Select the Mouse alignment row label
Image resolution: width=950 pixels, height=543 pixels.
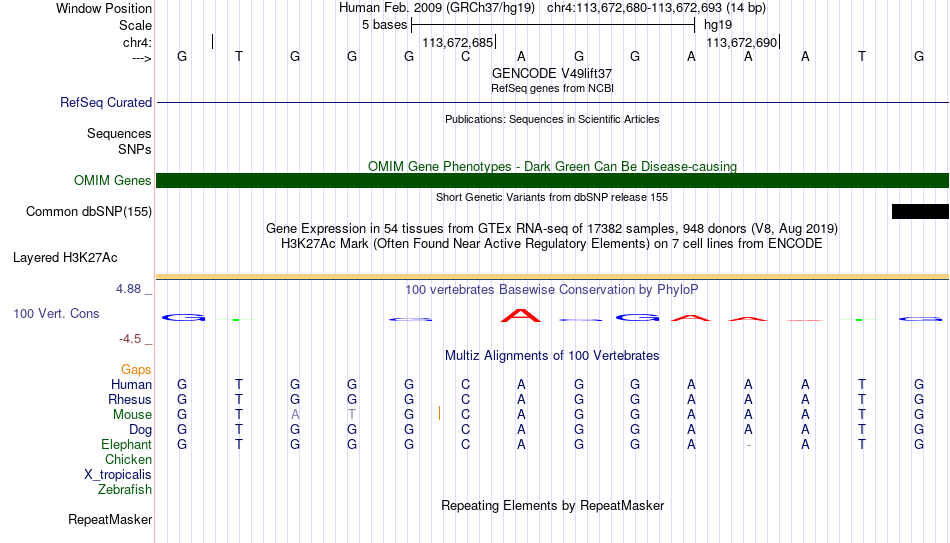pyautogui.click(x=132, y=415)
